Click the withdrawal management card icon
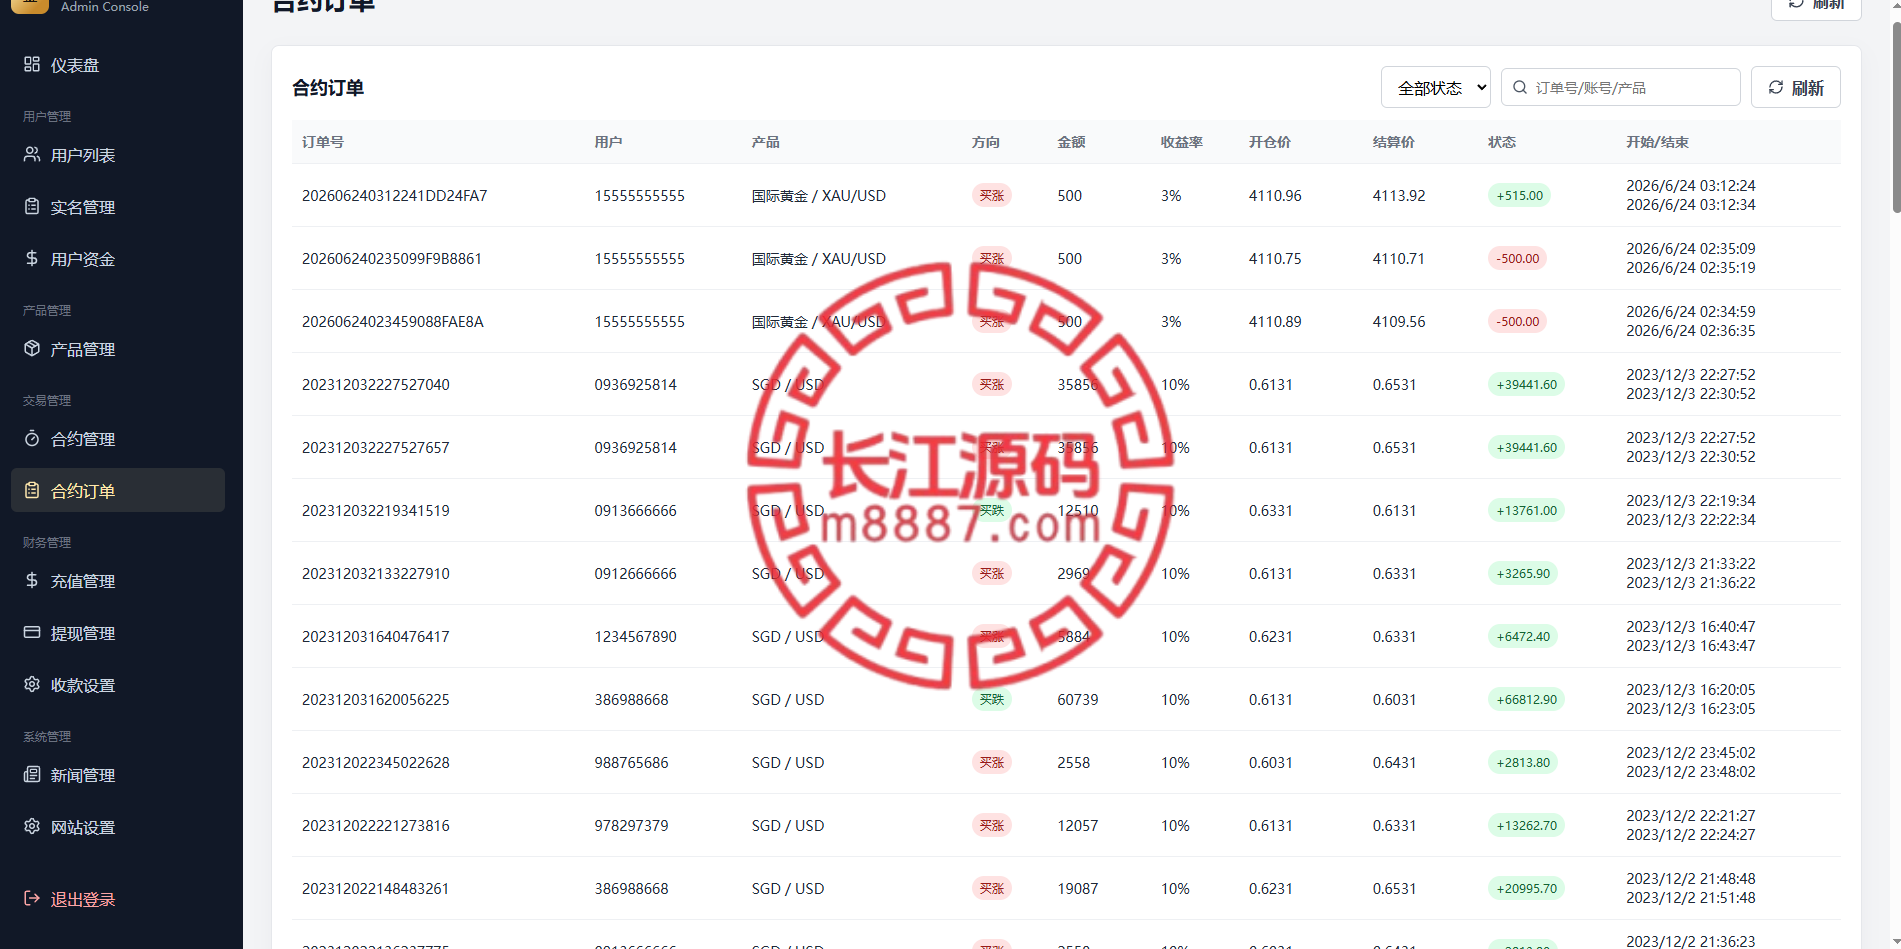 coord(32,632)
